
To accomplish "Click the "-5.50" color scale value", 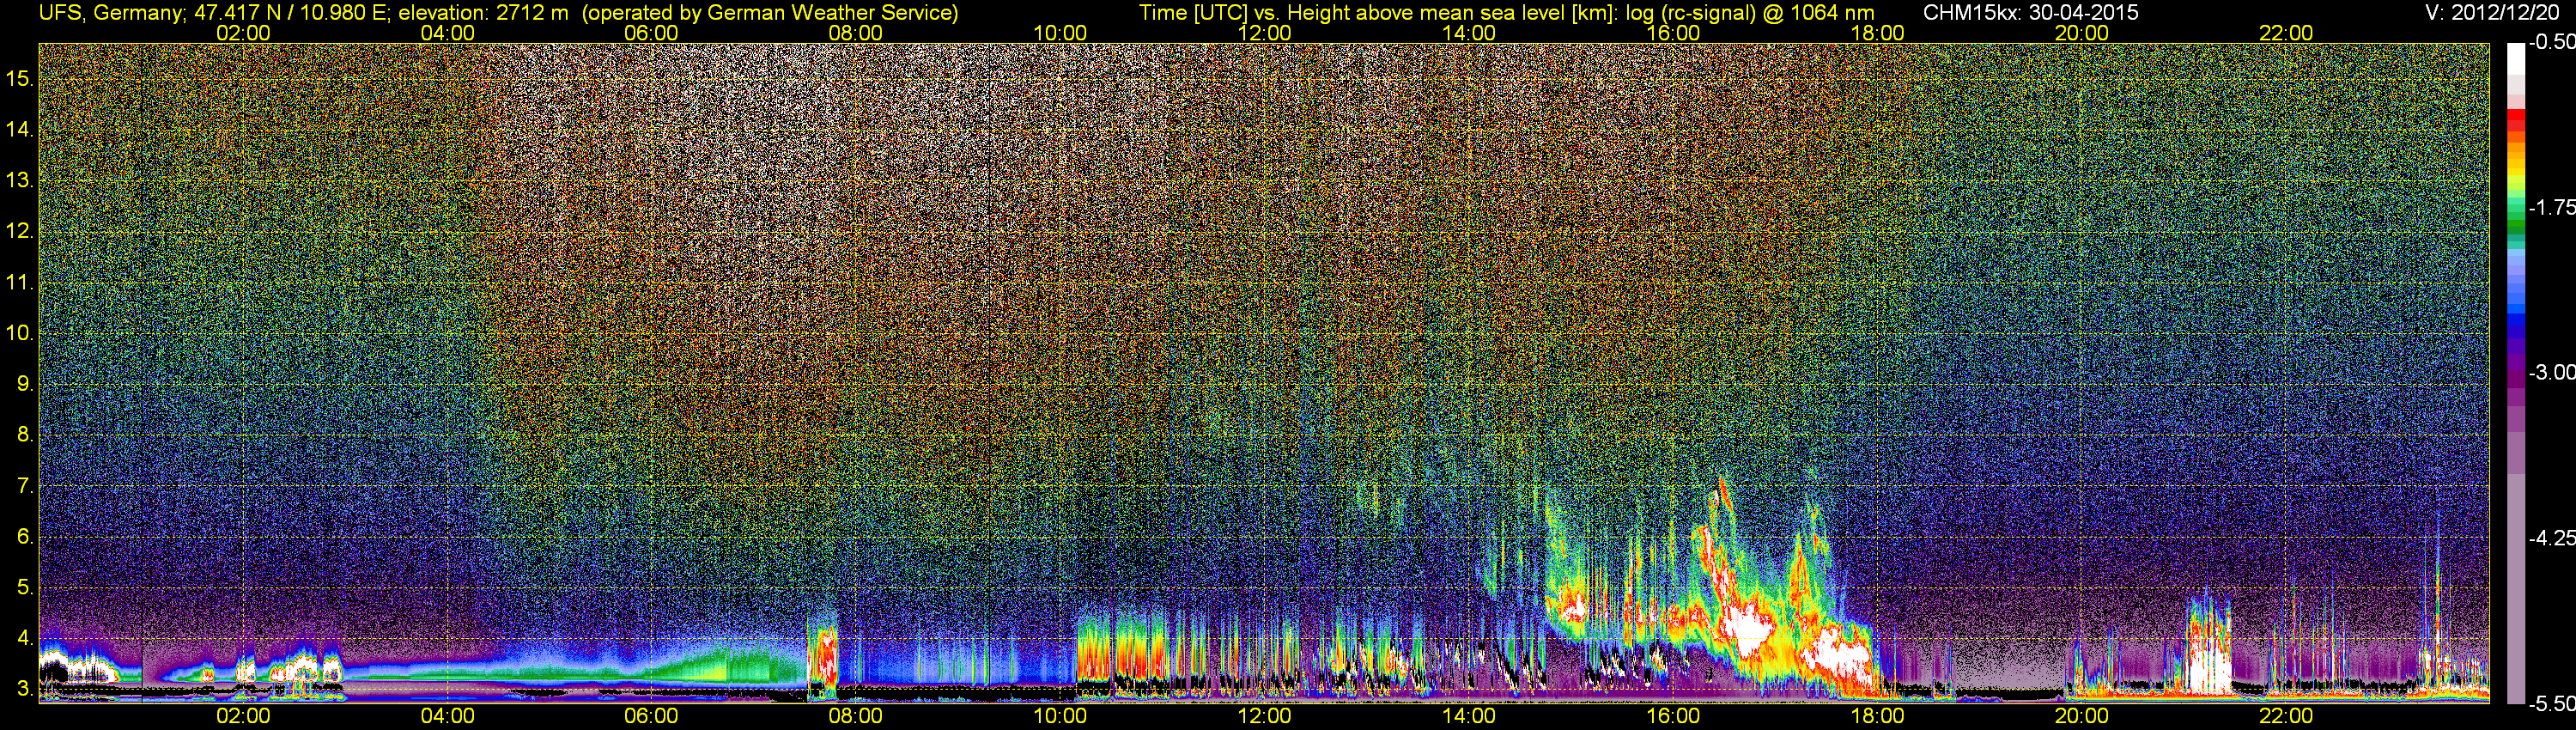I will click(x=2552, y=703).
